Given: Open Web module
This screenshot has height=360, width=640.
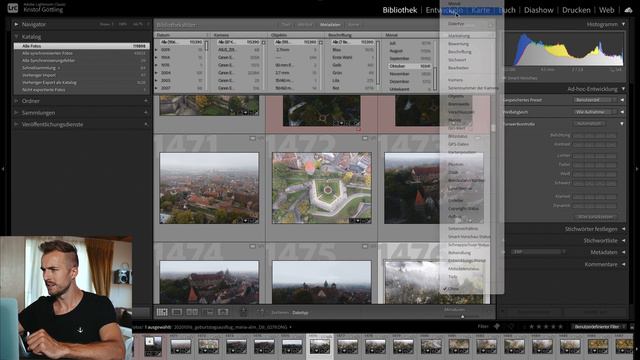Looking at the screenshot, I should 607,10.
